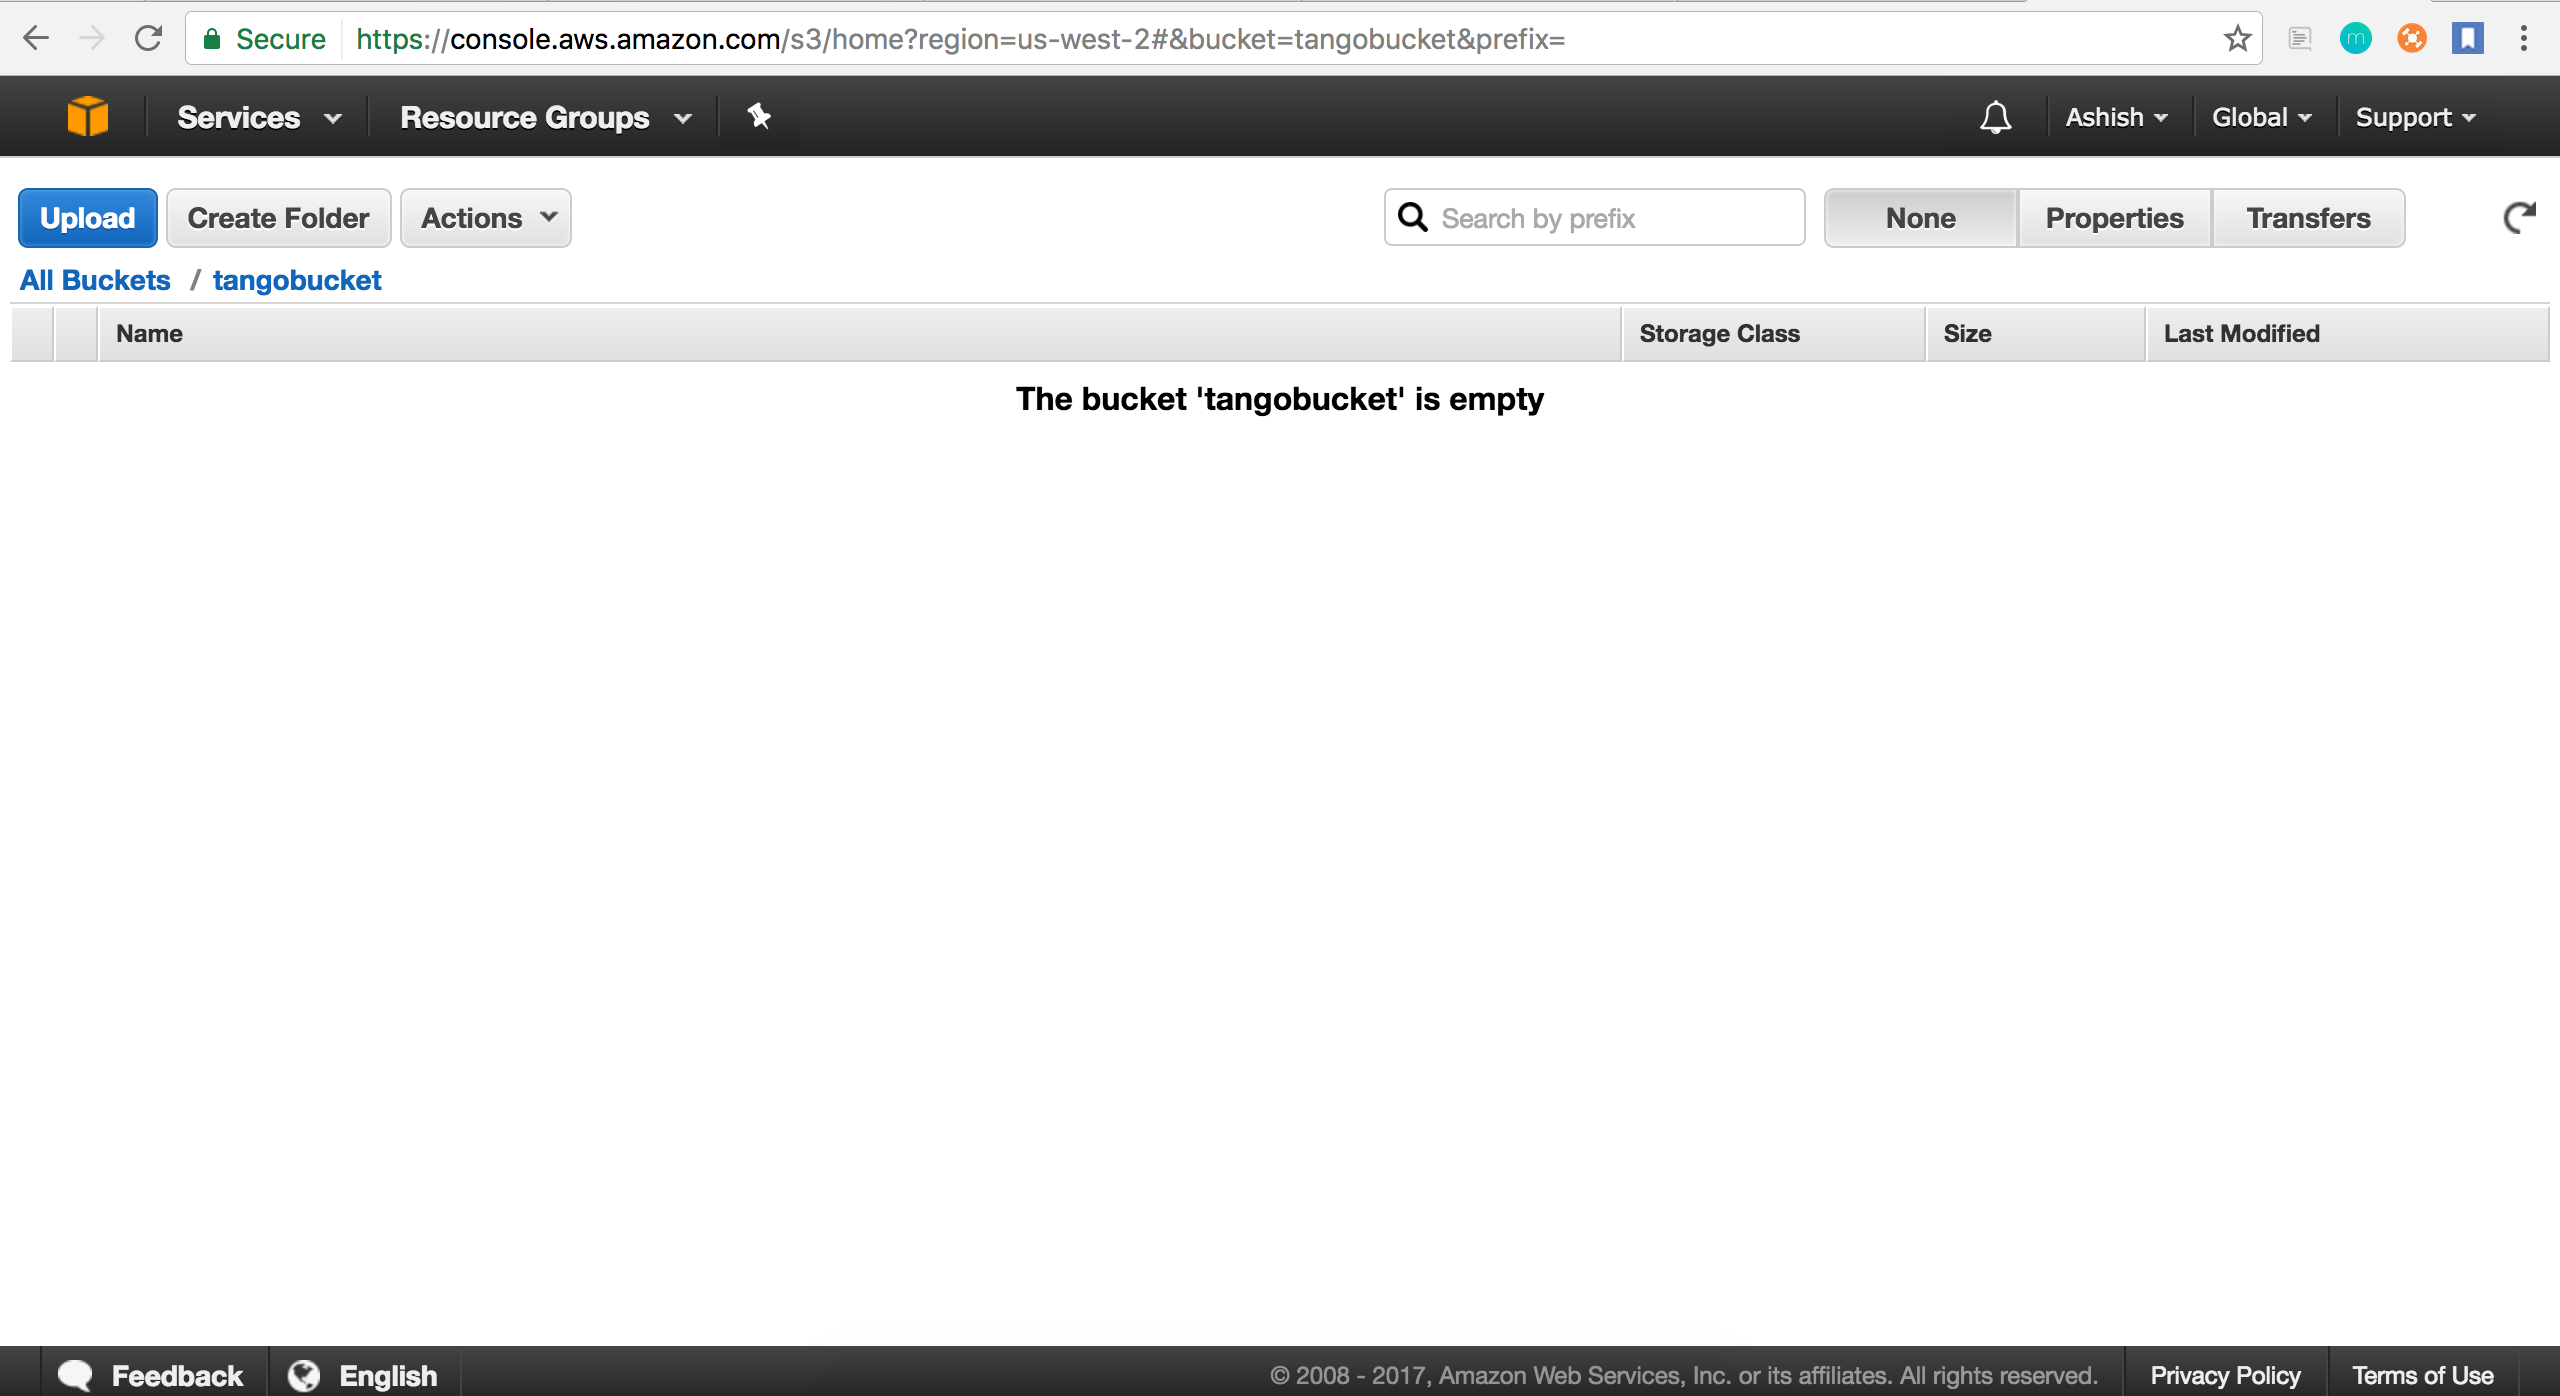Open the Global region dropdown
Viewport: 2560px width, 1396px height.
tap(2262, 118)
